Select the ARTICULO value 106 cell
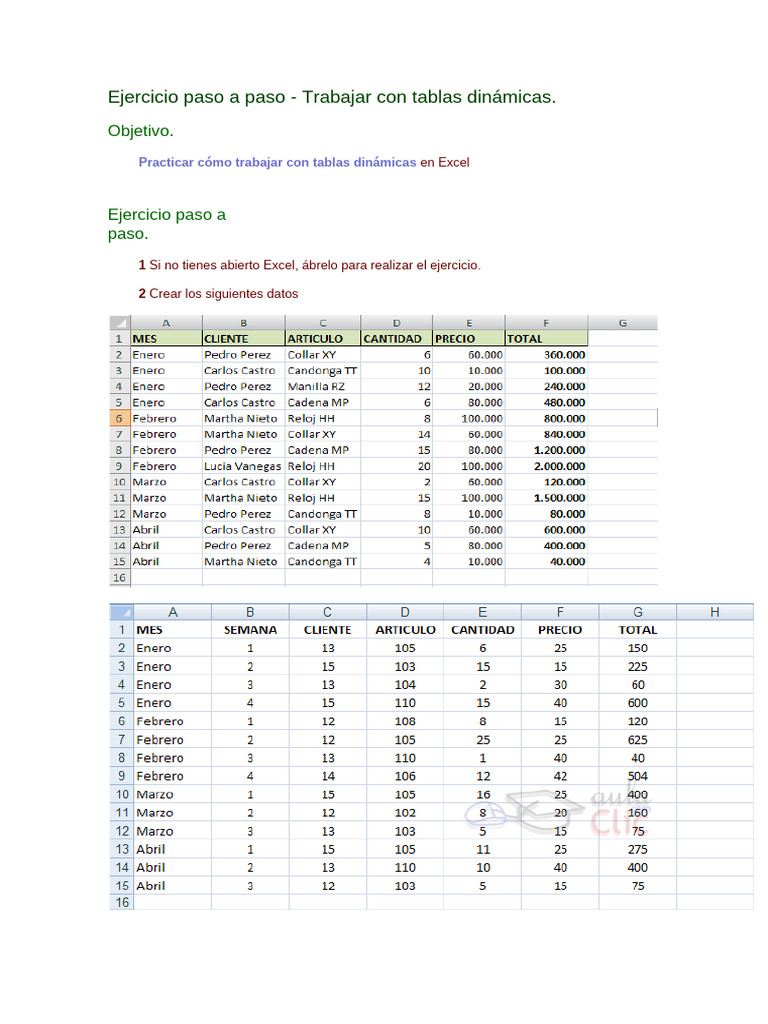Viewport: 768px width, 1024px height. point(404,776)
